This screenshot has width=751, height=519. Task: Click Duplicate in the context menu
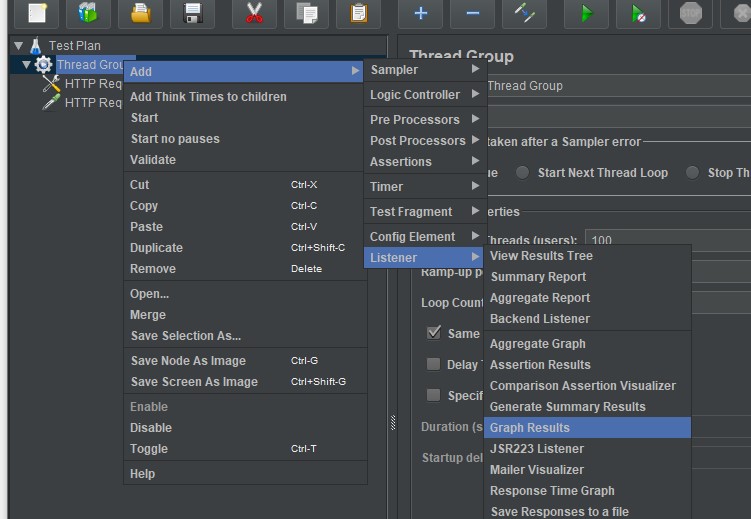pyautogui.click(x=156, y=248)
